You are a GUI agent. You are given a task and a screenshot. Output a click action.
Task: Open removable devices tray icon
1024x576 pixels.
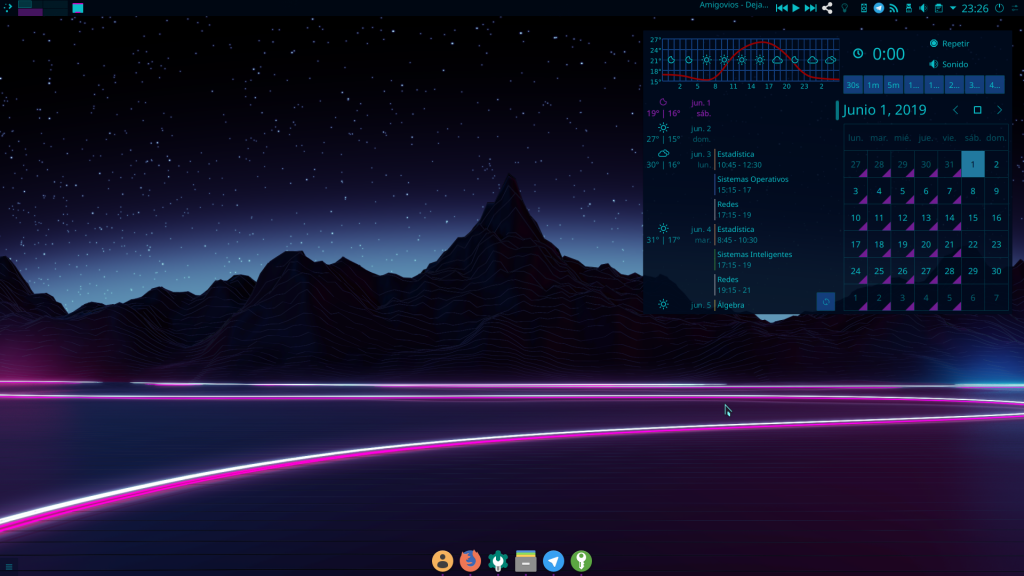pyautogui.click(x=908, y=8)
